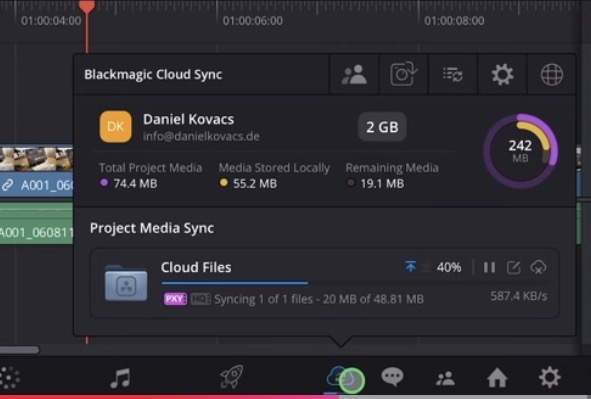The width and height of the screenshot is (591, 399).
Task: Click the edit icon for Cloud Files
Action: pyautogui.click(x=513, y=268)
